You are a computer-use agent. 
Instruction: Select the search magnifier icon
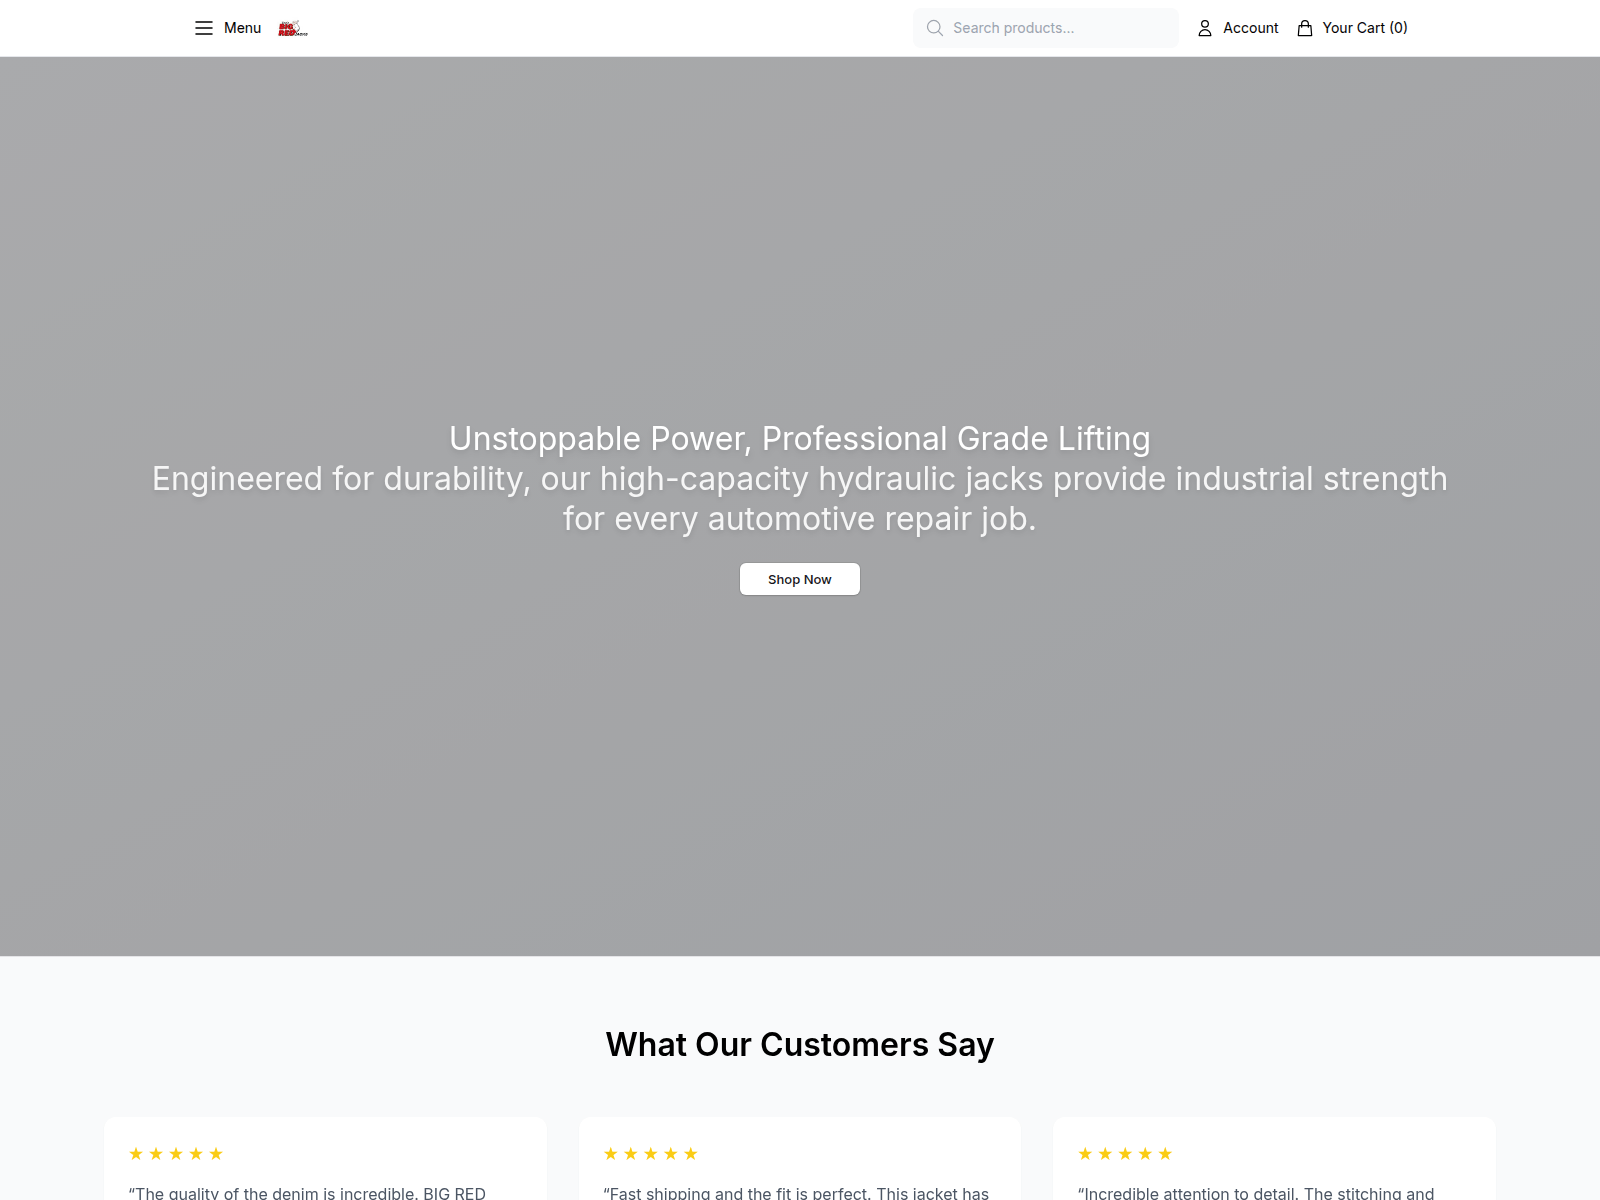tap(935, 28)
